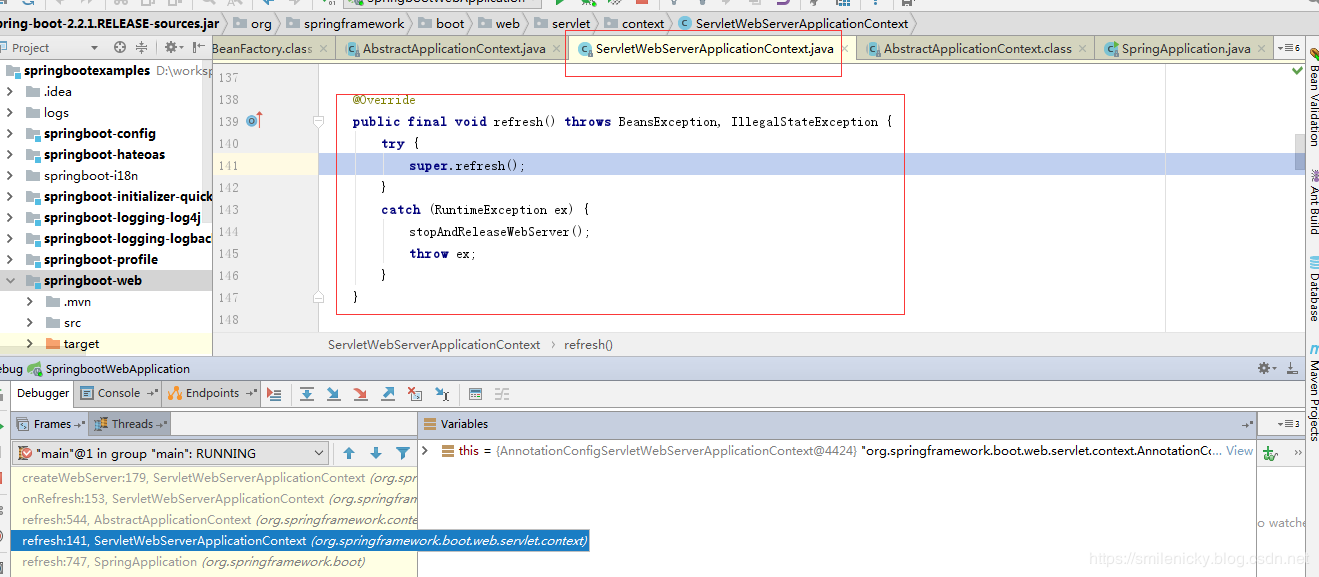
Task: Click the Force Step Into red arrow
Action: 361,394
